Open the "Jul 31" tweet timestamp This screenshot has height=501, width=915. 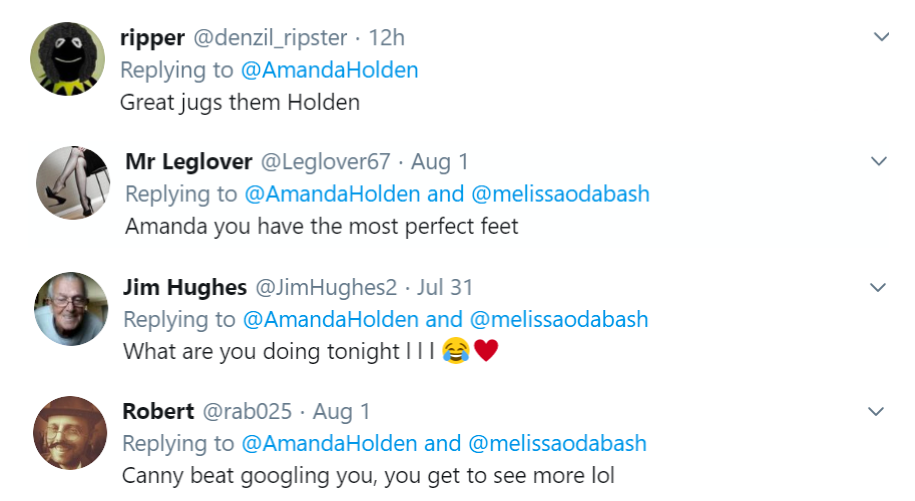click(x=445, y=288)
